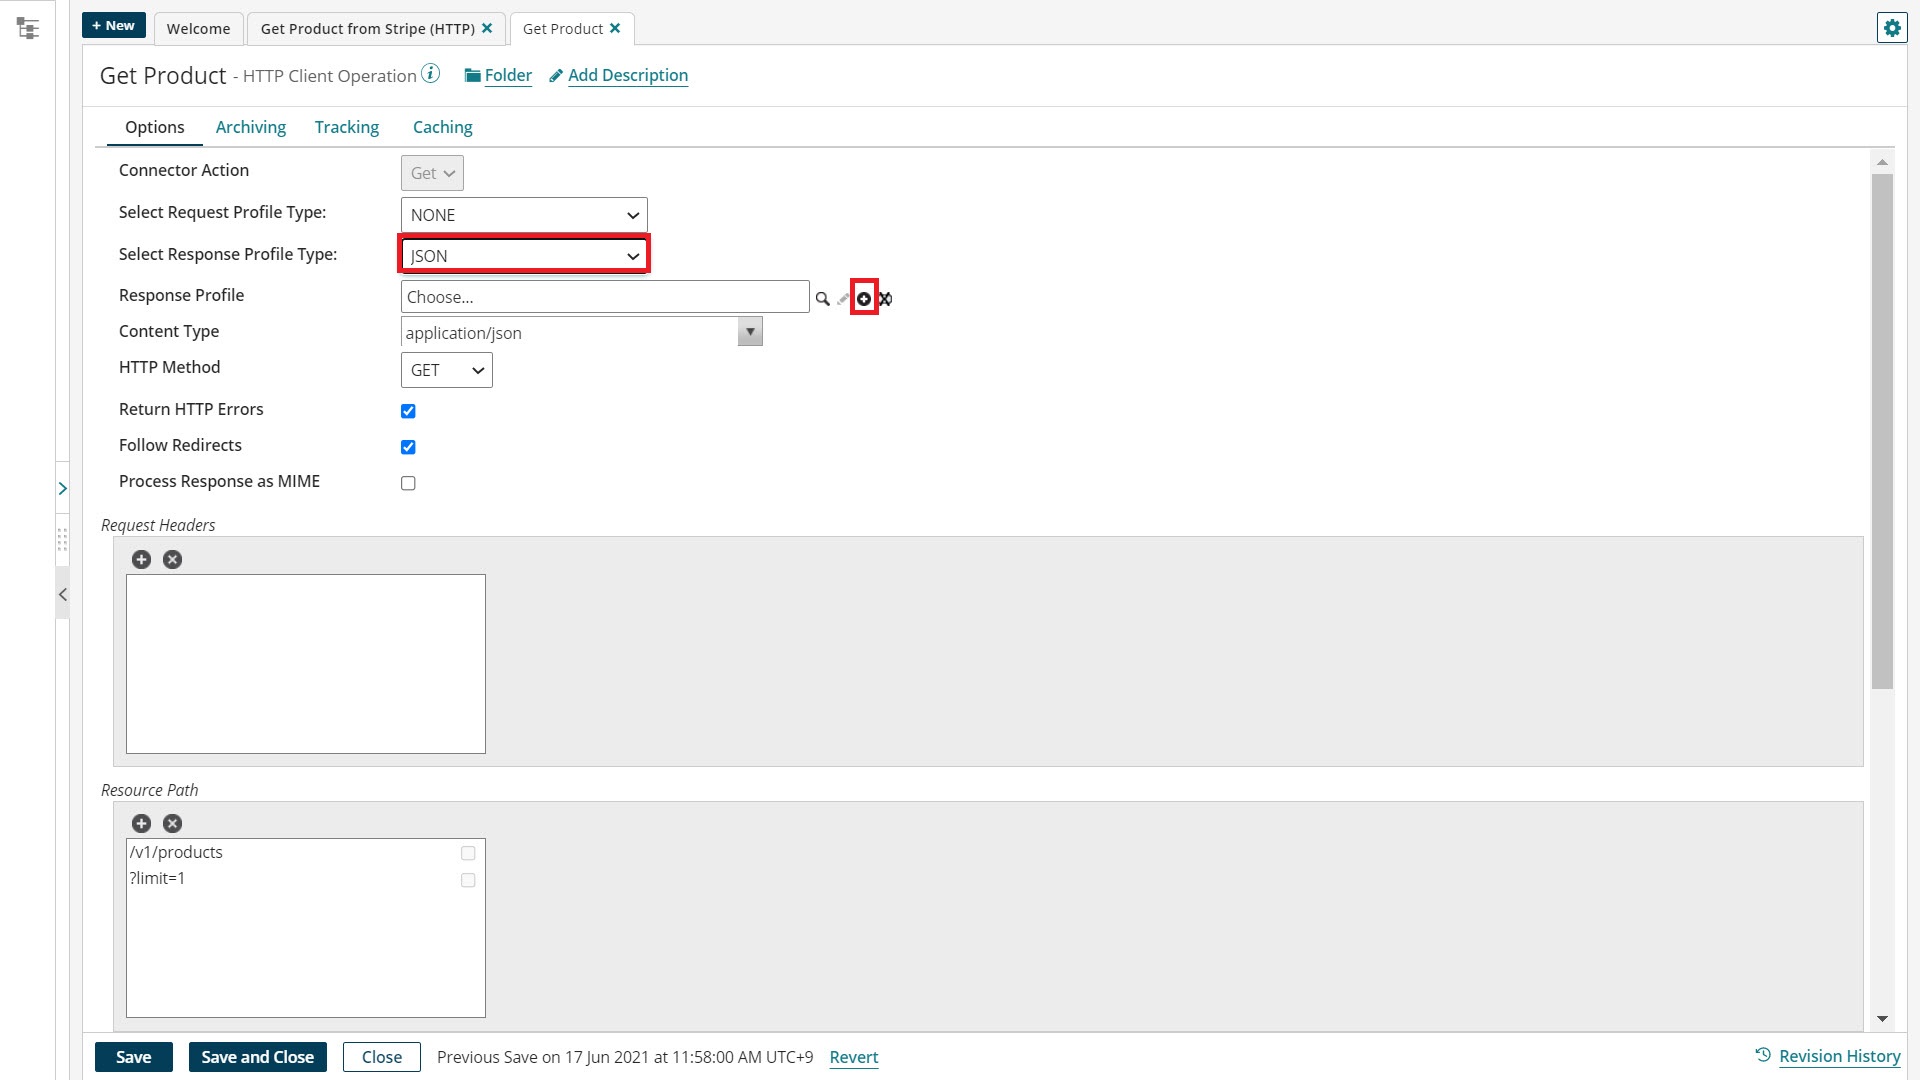Add a new Request Header entry

click(141, 559)
